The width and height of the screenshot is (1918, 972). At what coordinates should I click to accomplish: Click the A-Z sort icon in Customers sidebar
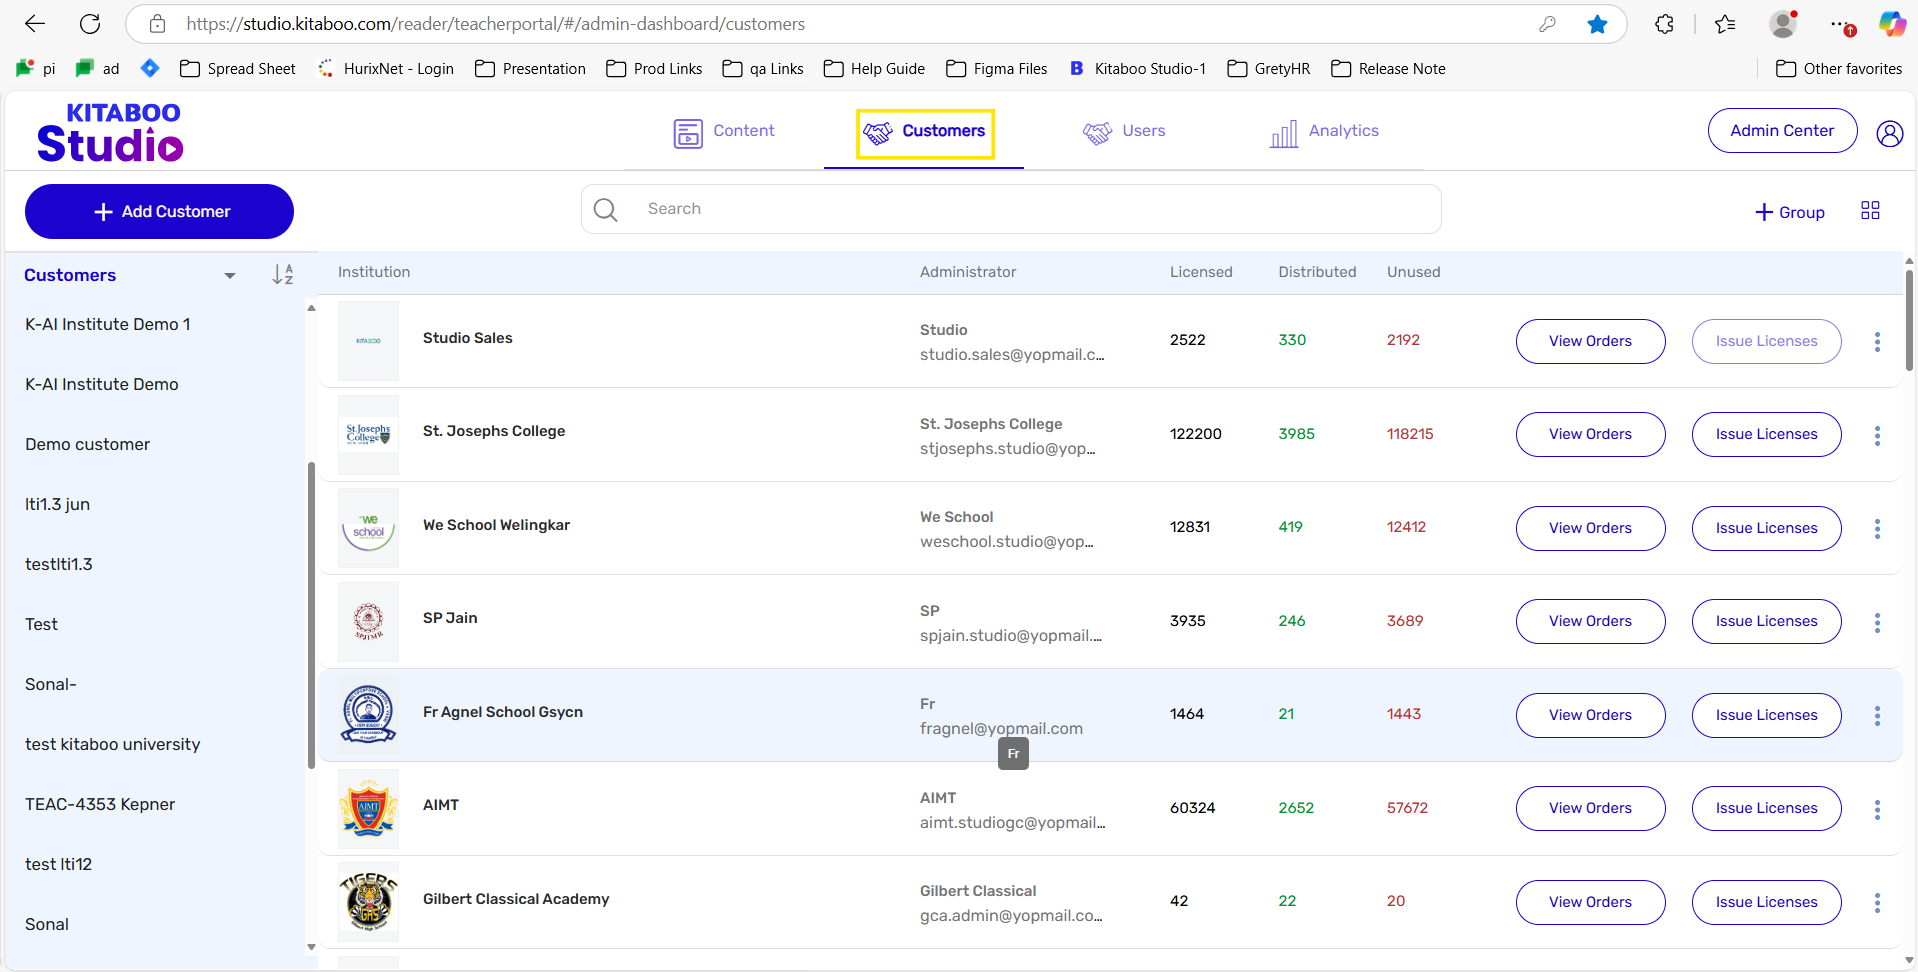click(283, 275)
